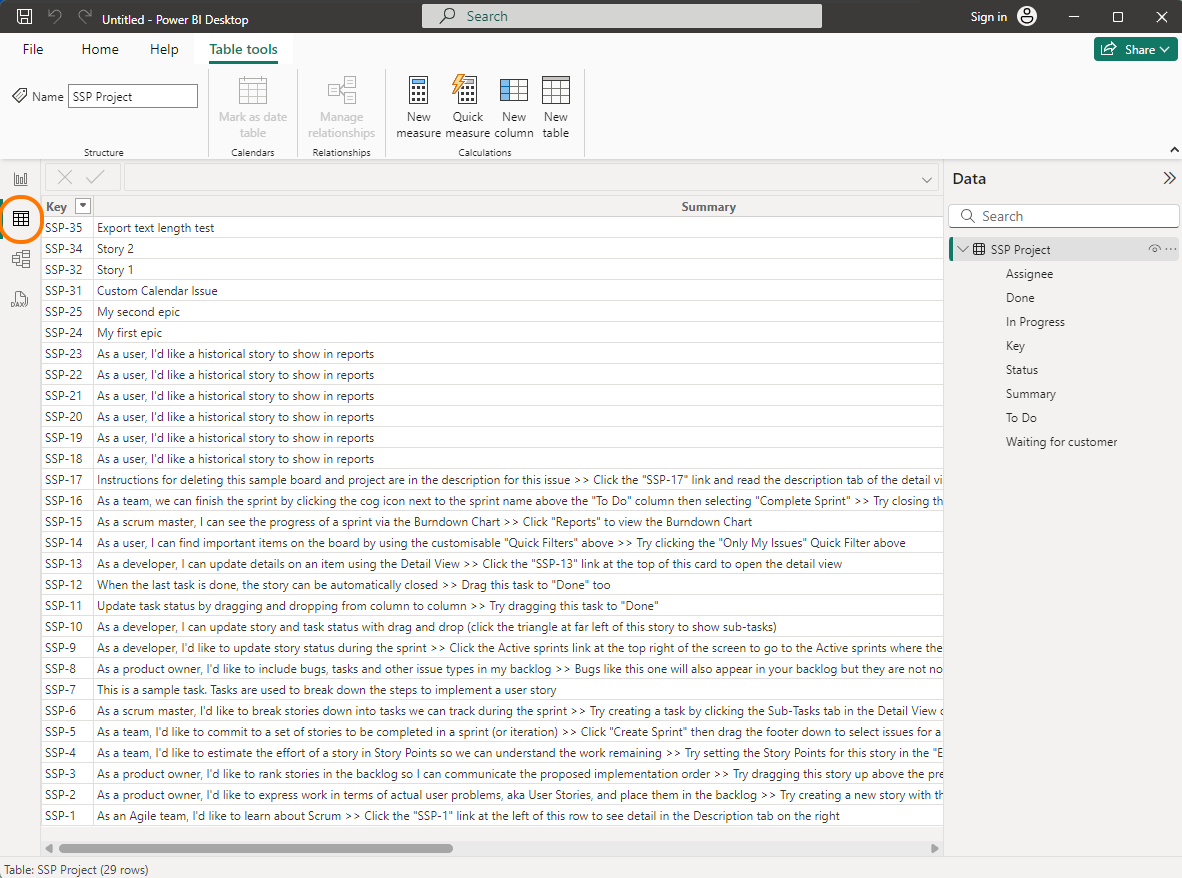Open Model view from the left sidebar

click(x=20, y=258)
